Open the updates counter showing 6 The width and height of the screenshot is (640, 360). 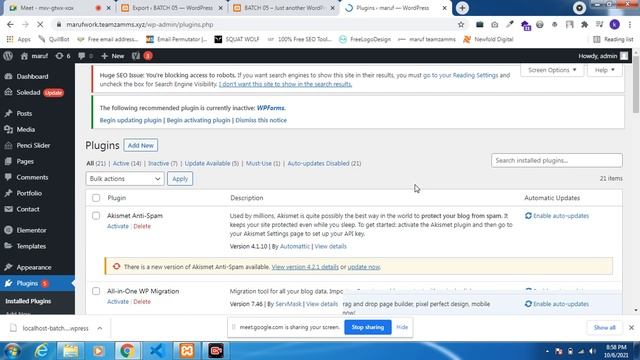[63, 56]
